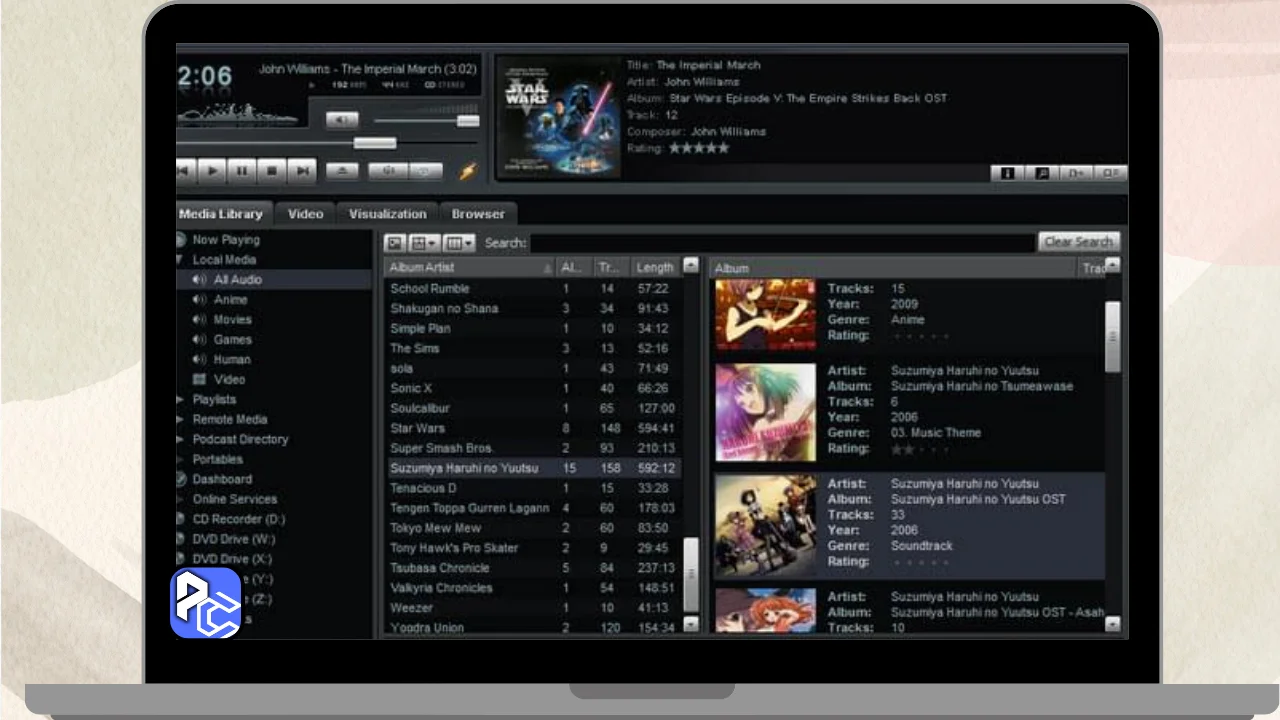Click the seek bar handle
This screenshot has height=720, width=1280.
[375, 143]
